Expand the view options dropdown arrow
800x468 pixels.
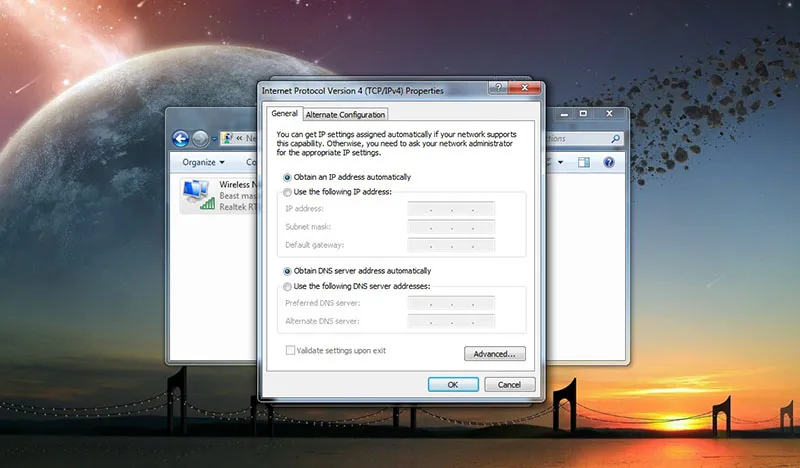tap(561, 162)
